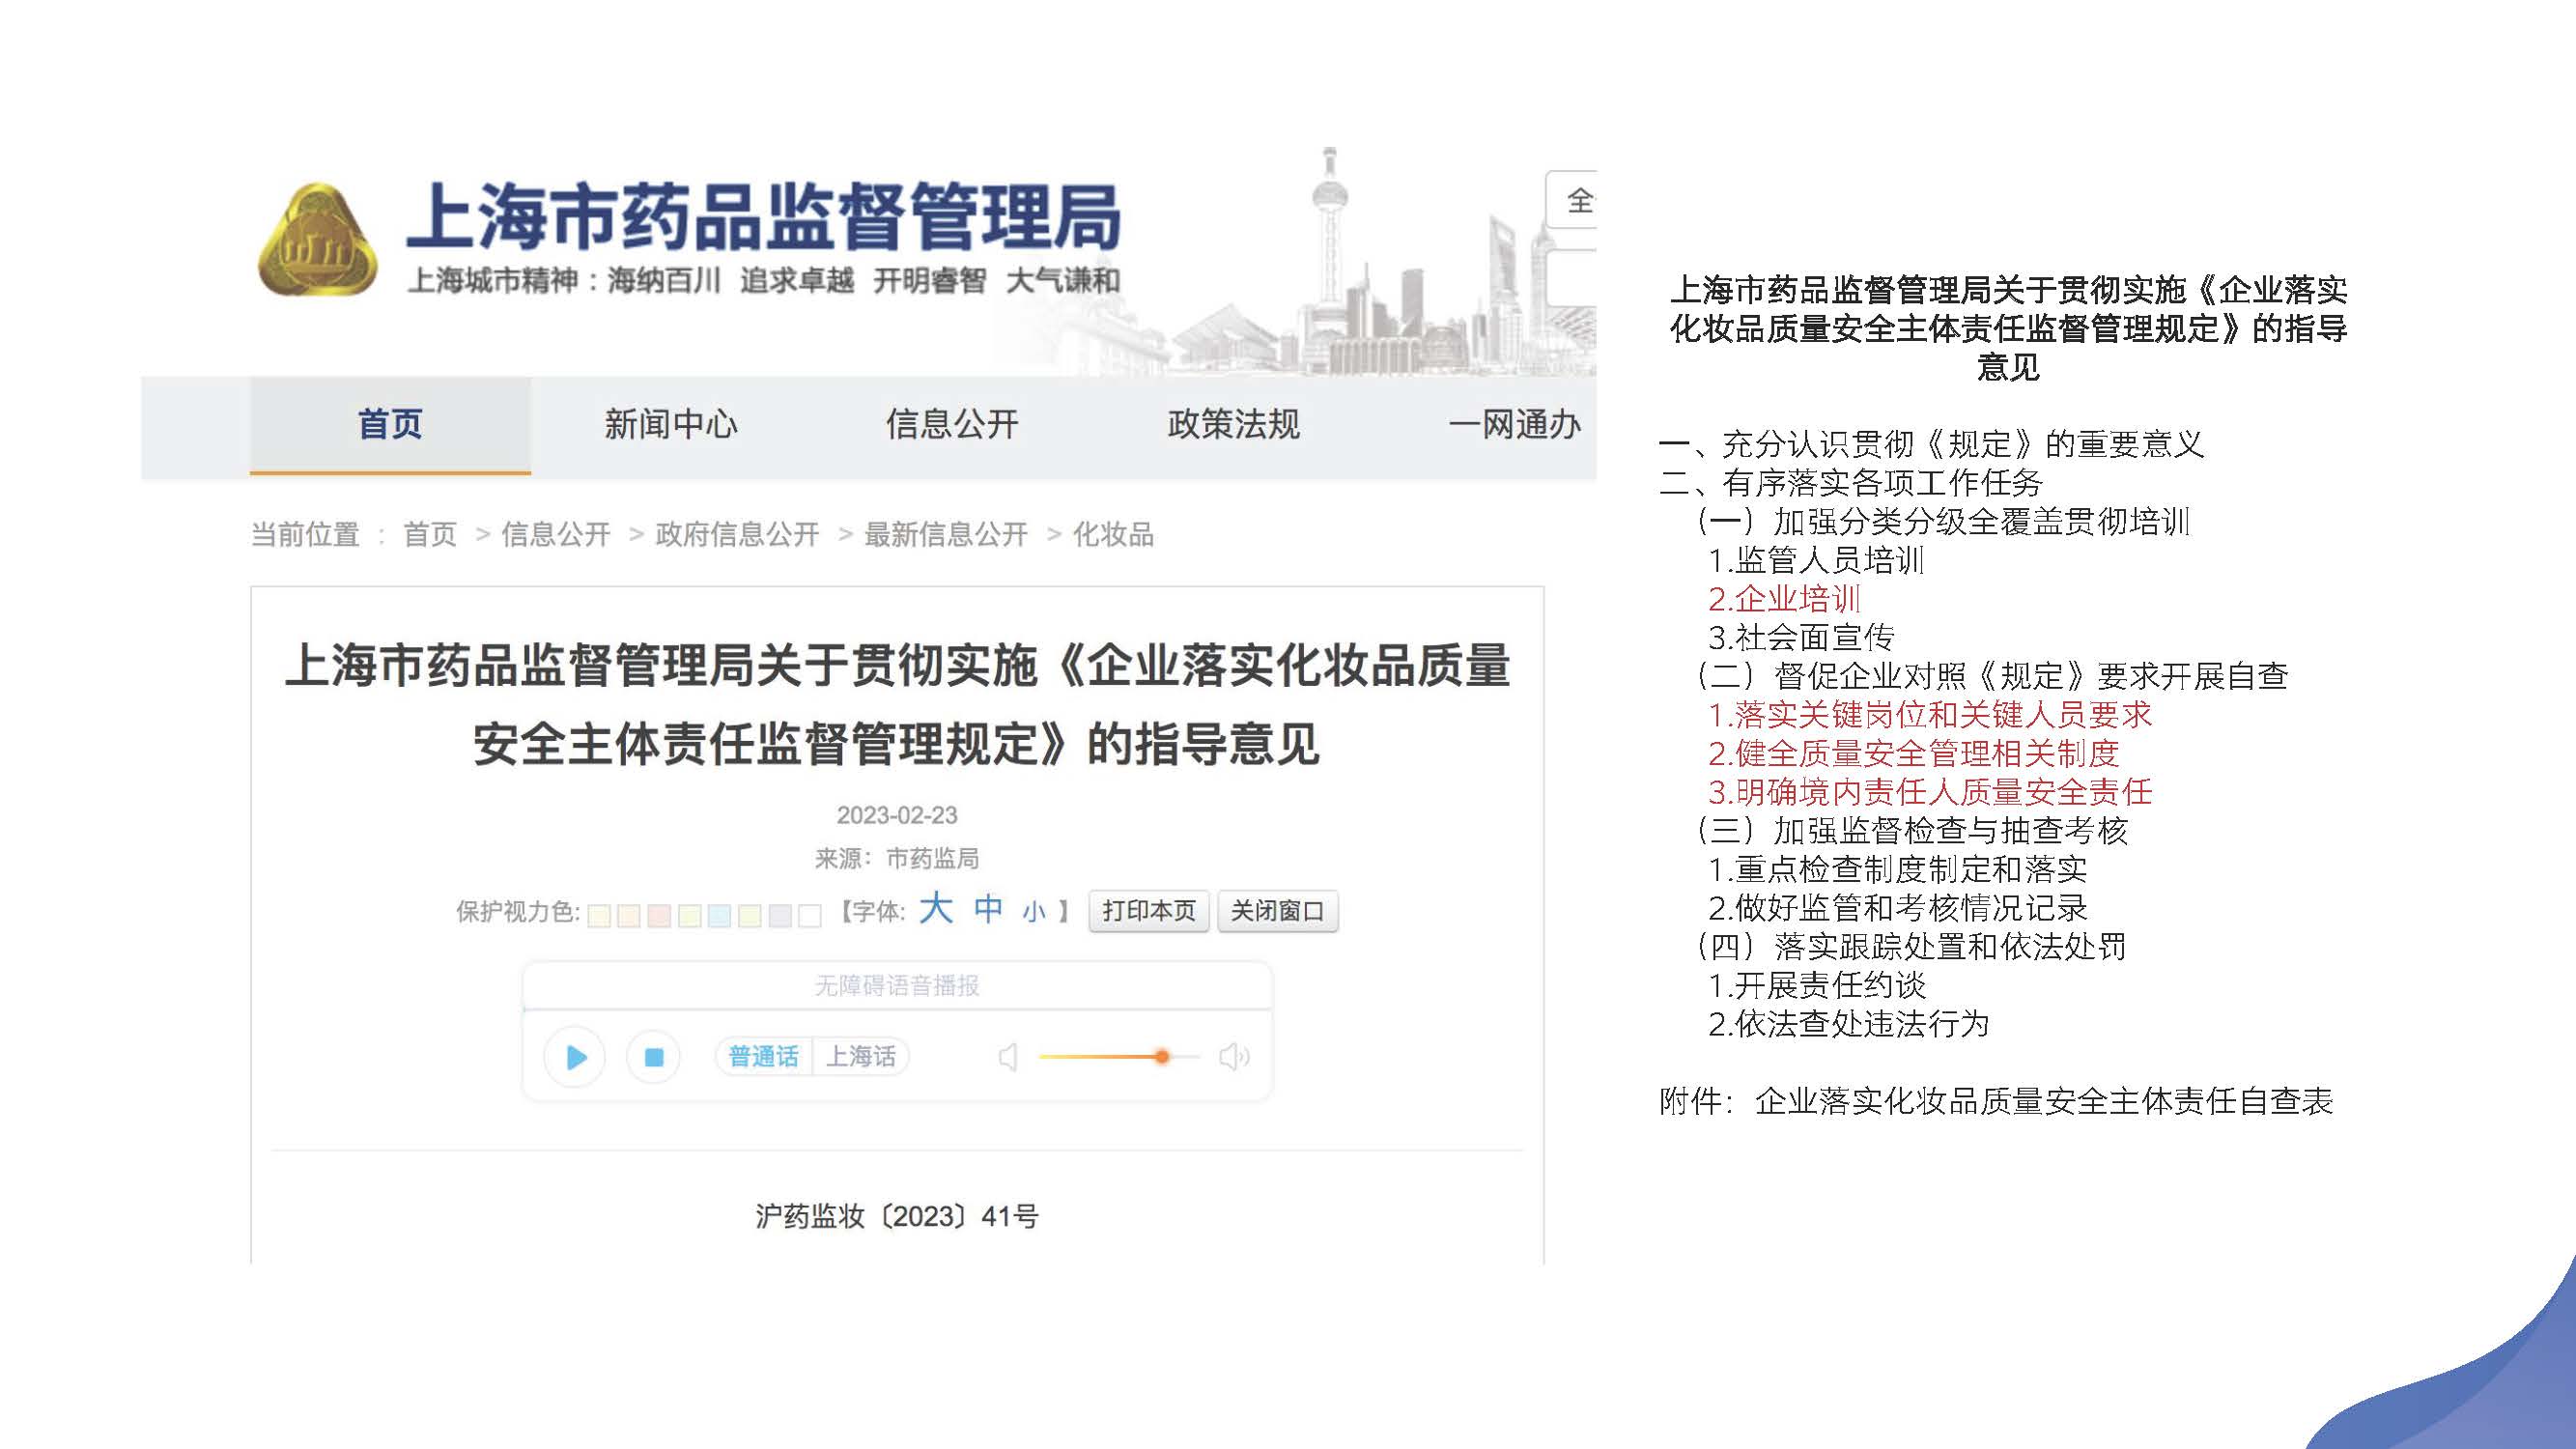Click the golden emblem logo
Image resolution: width=2576 pixels, height=1449 pixels.
(318, 242)
